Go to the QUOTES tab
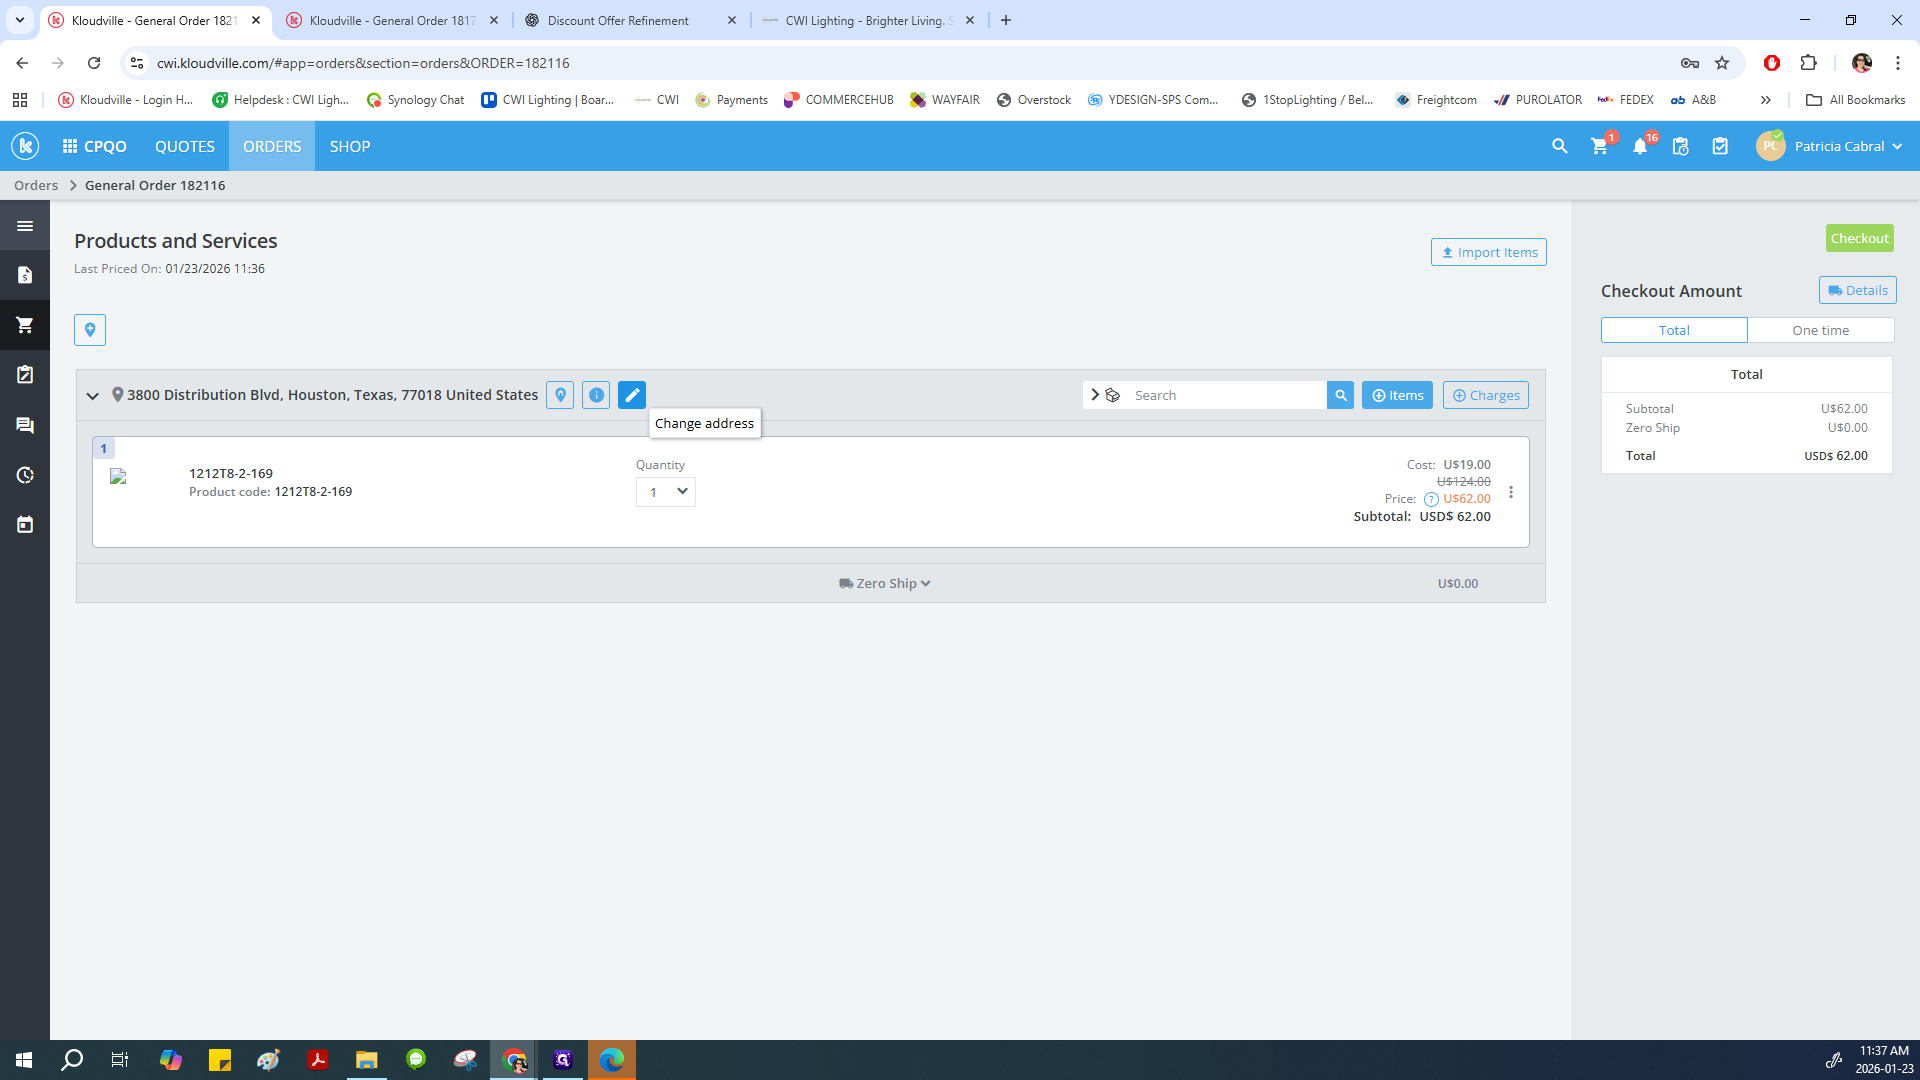Screen dimensions: 1920x1080 point(185,146)
